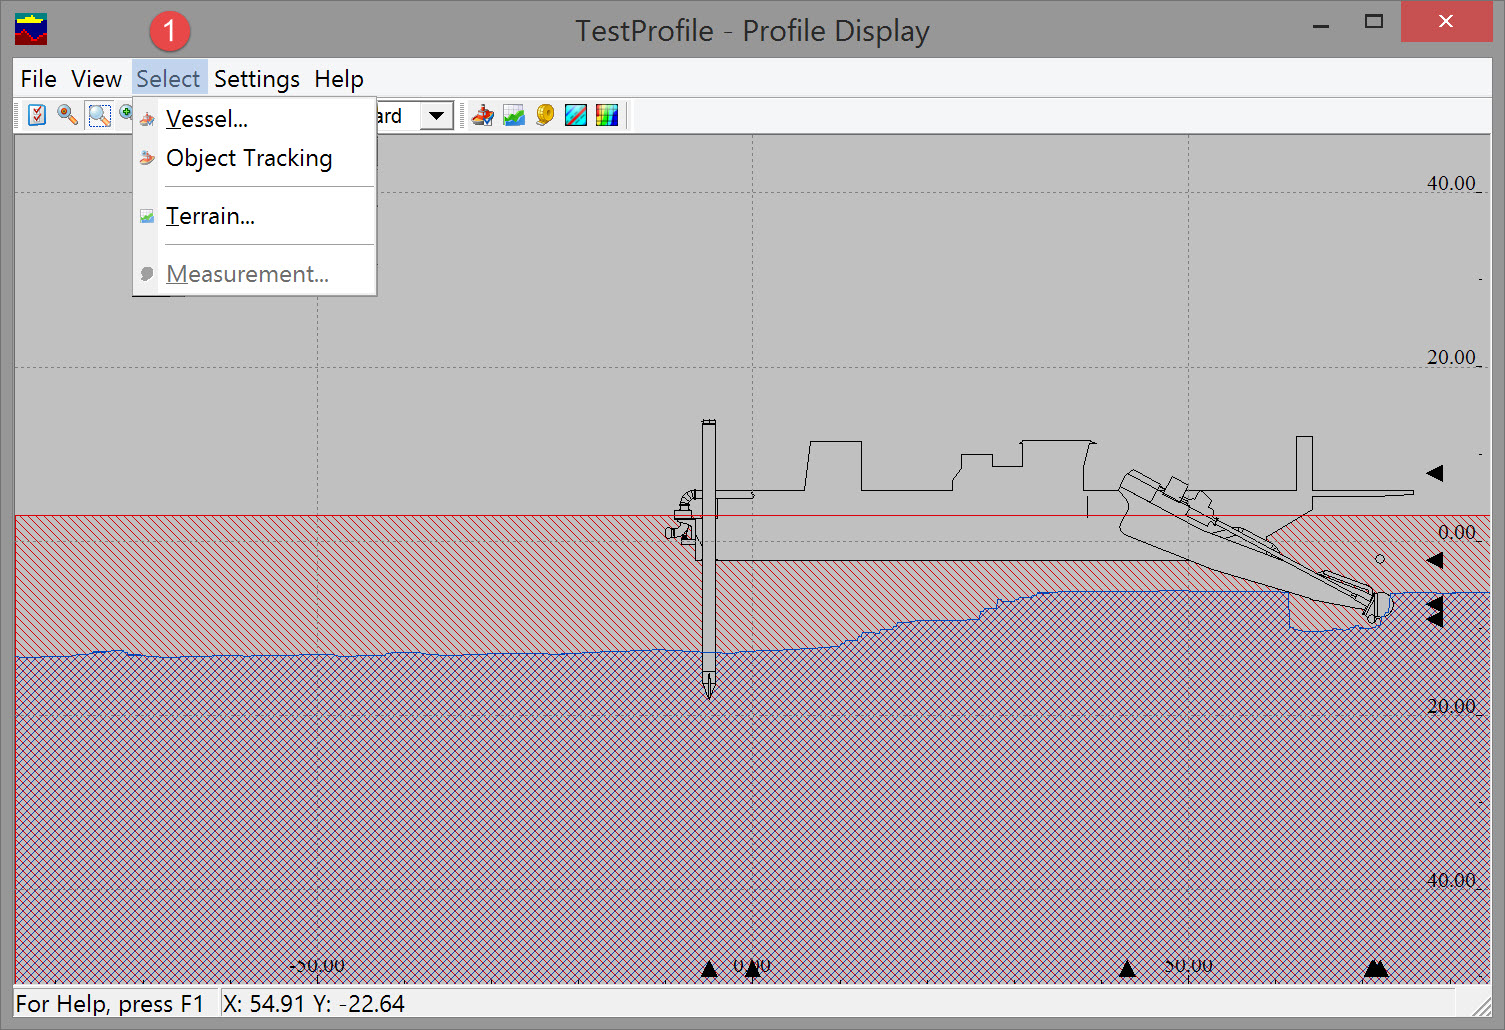Choose Vessel... from the Select menu
Viewport: 1505px width, 1030px height.
pos(207,119)
